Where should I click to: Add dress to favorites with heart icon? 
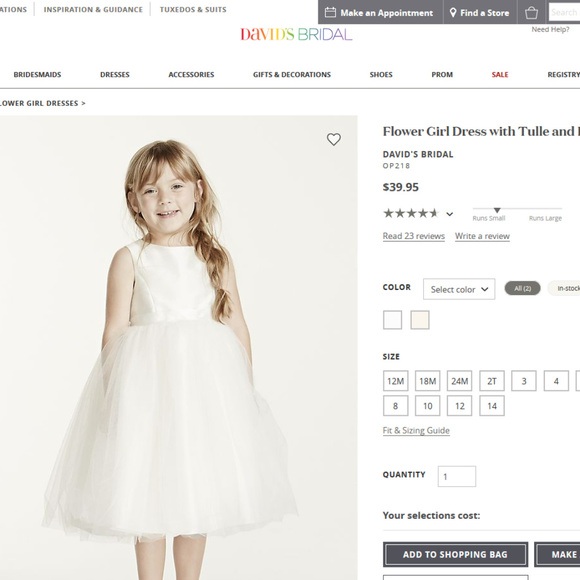coord(333,139)
